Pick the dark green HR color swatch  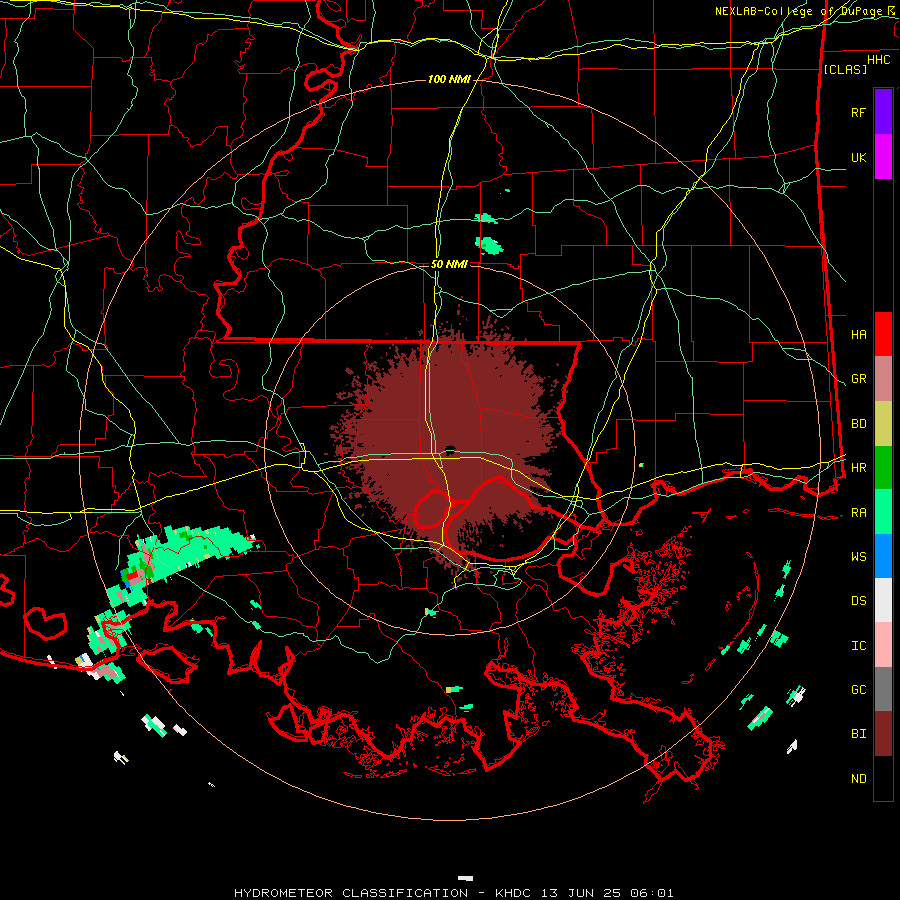pos(883,468)
